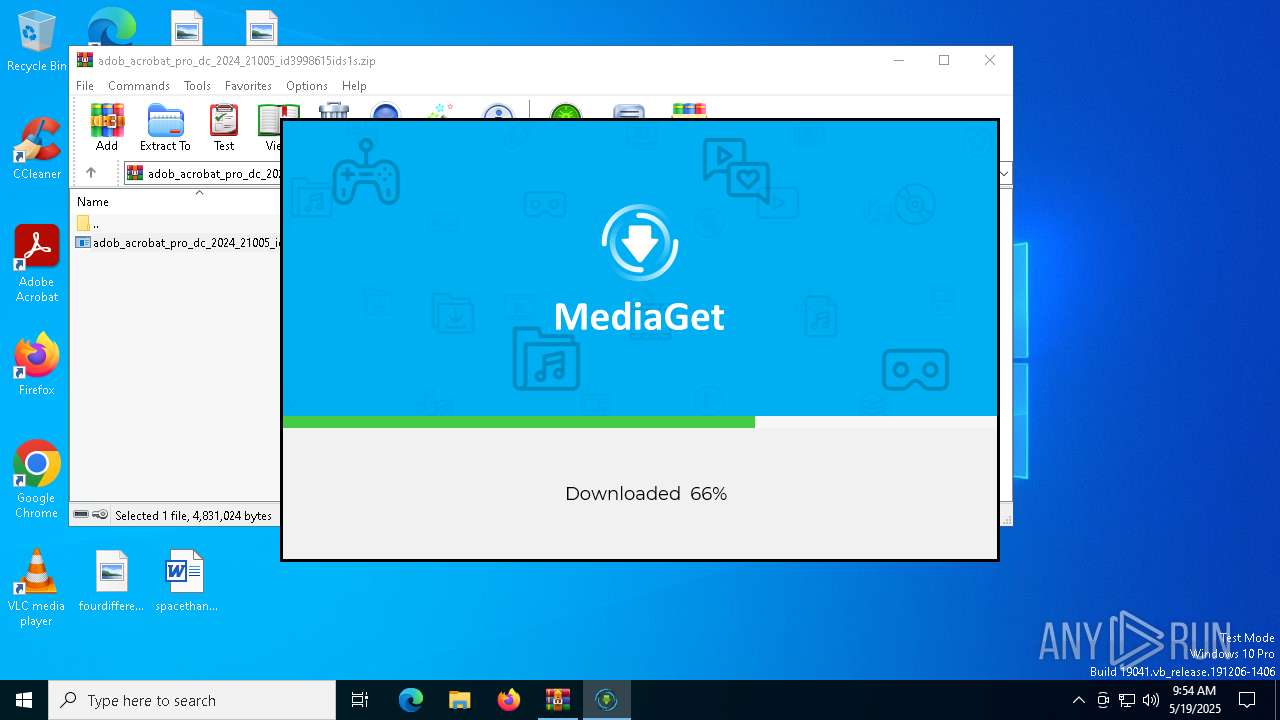1280x720 pixels.
Task: Click 'Downloaded 66%' status text
Action: tap(646, 494)
